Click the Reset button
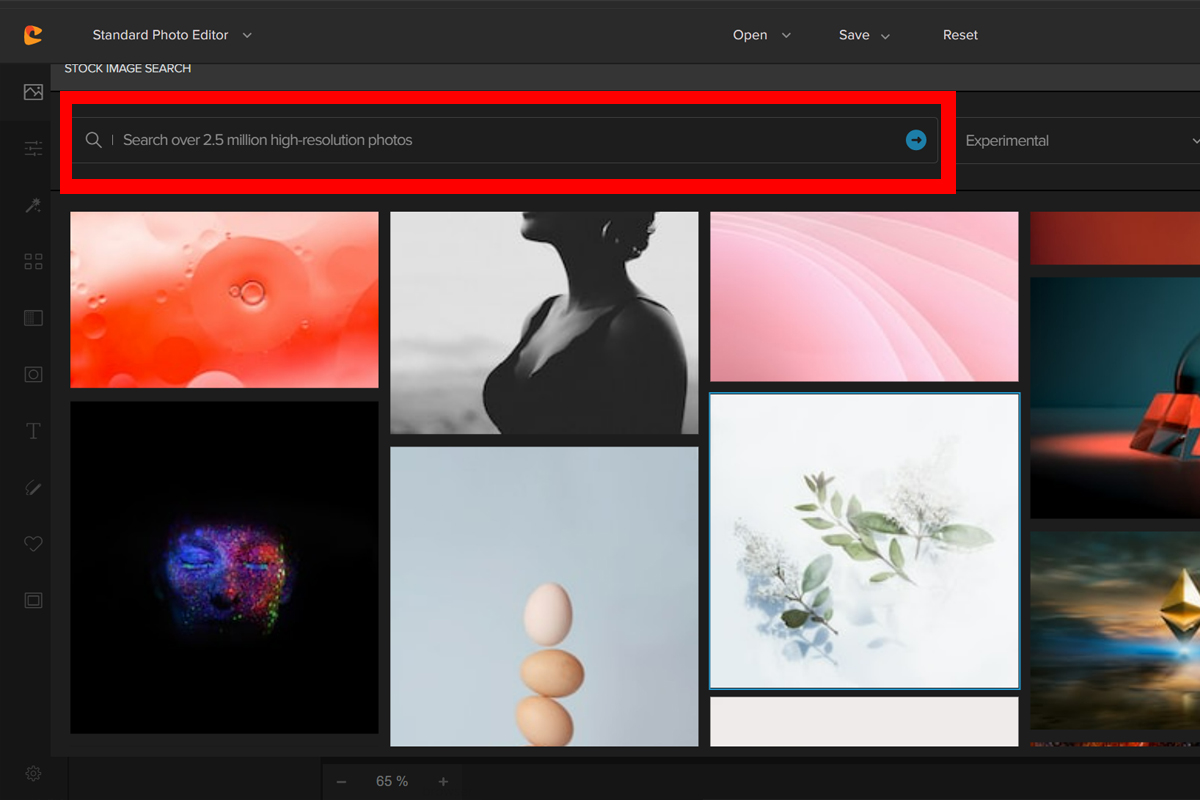This screenshot has height=800, width=1200. pyautogui.click(x=960, y=35)
